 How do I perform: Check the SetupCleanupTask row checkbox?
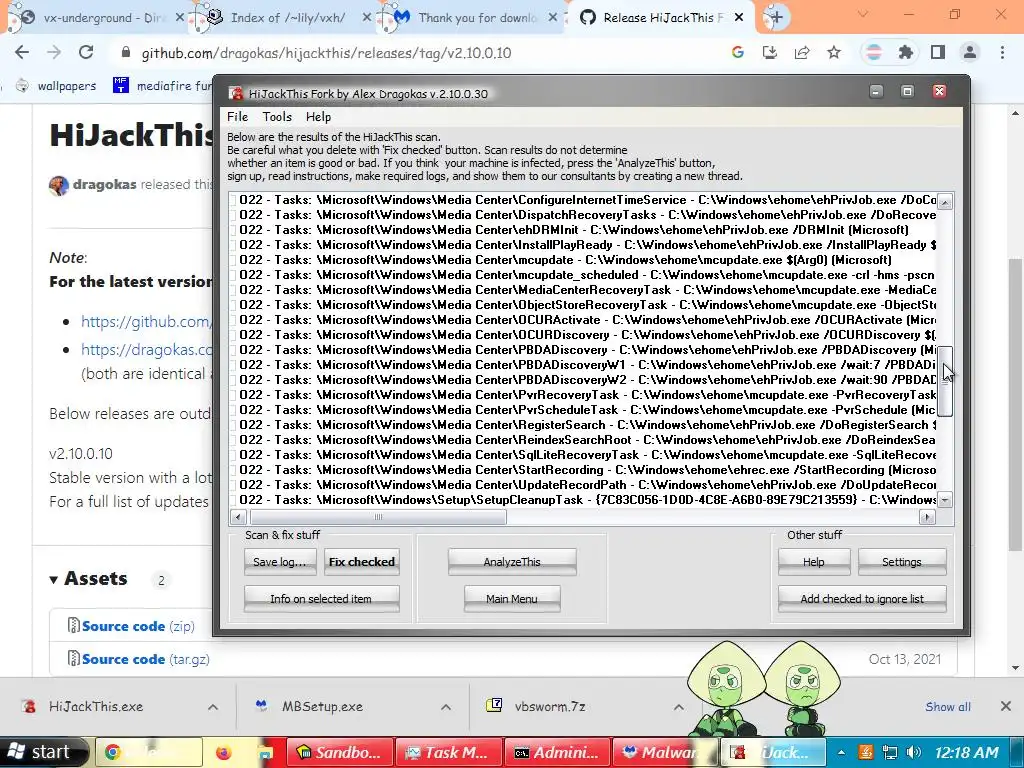[233, 500]
